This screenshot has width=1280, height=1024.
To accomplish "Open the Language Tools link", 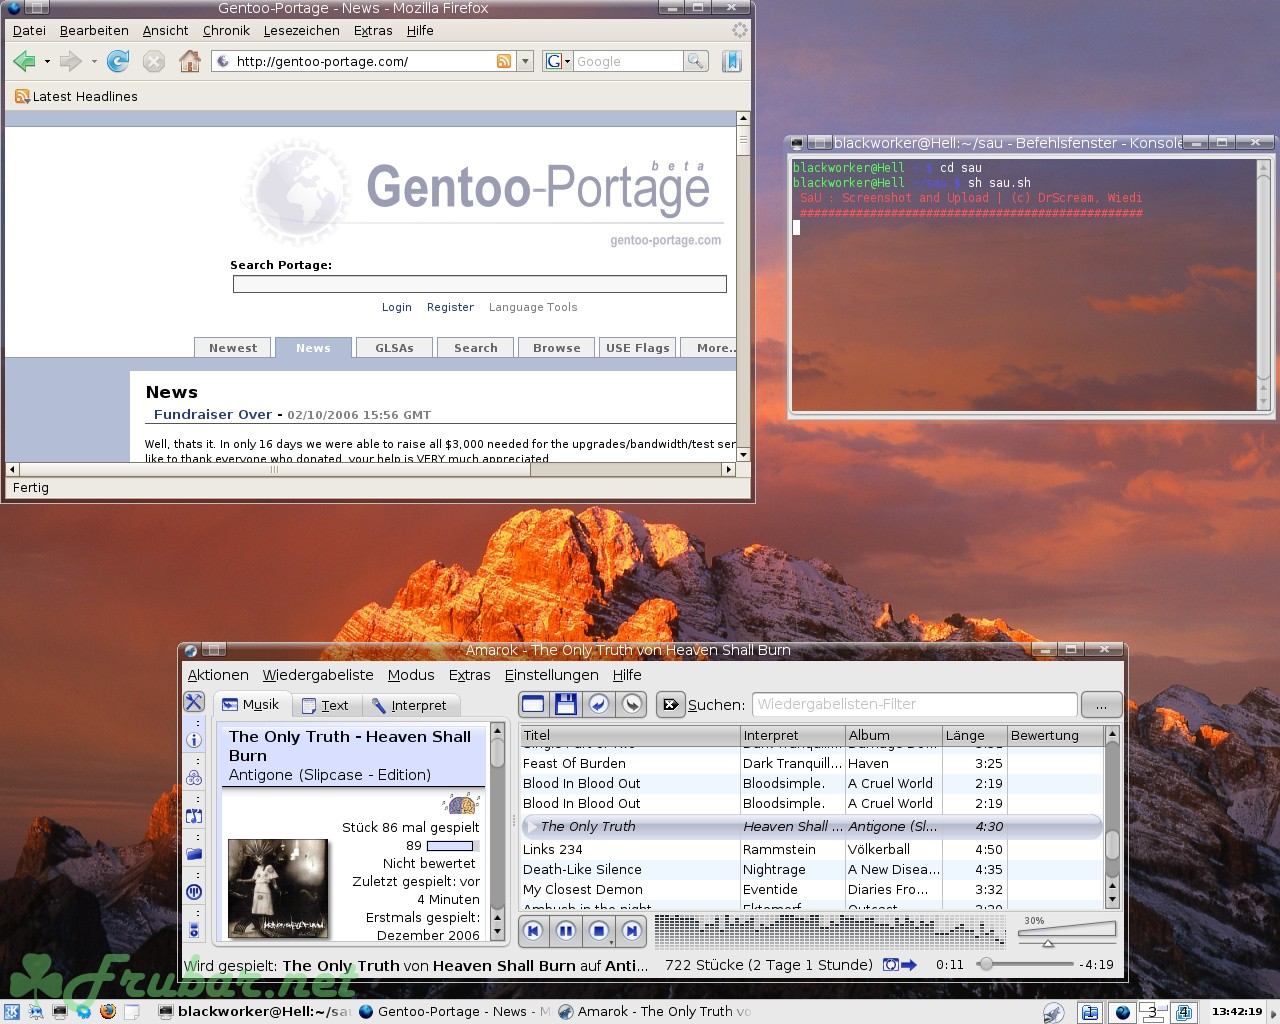I will click(x=533, y=307).
